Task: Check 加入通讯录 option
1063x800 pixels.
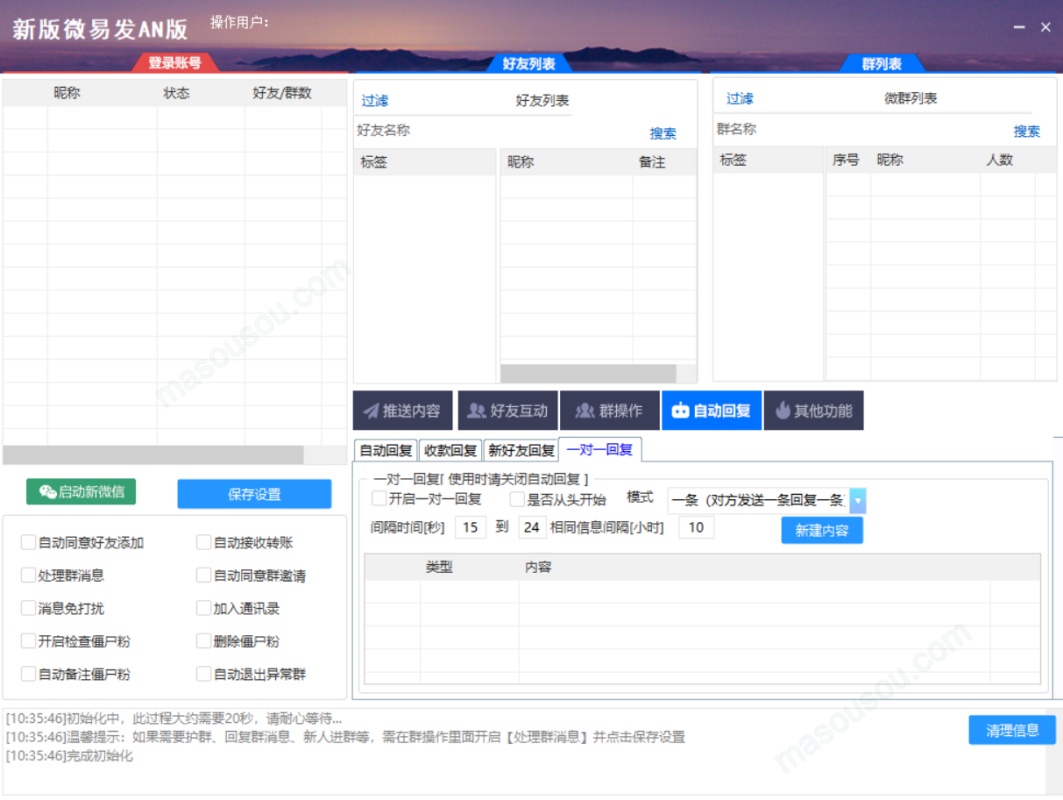Action: [203, 608]
